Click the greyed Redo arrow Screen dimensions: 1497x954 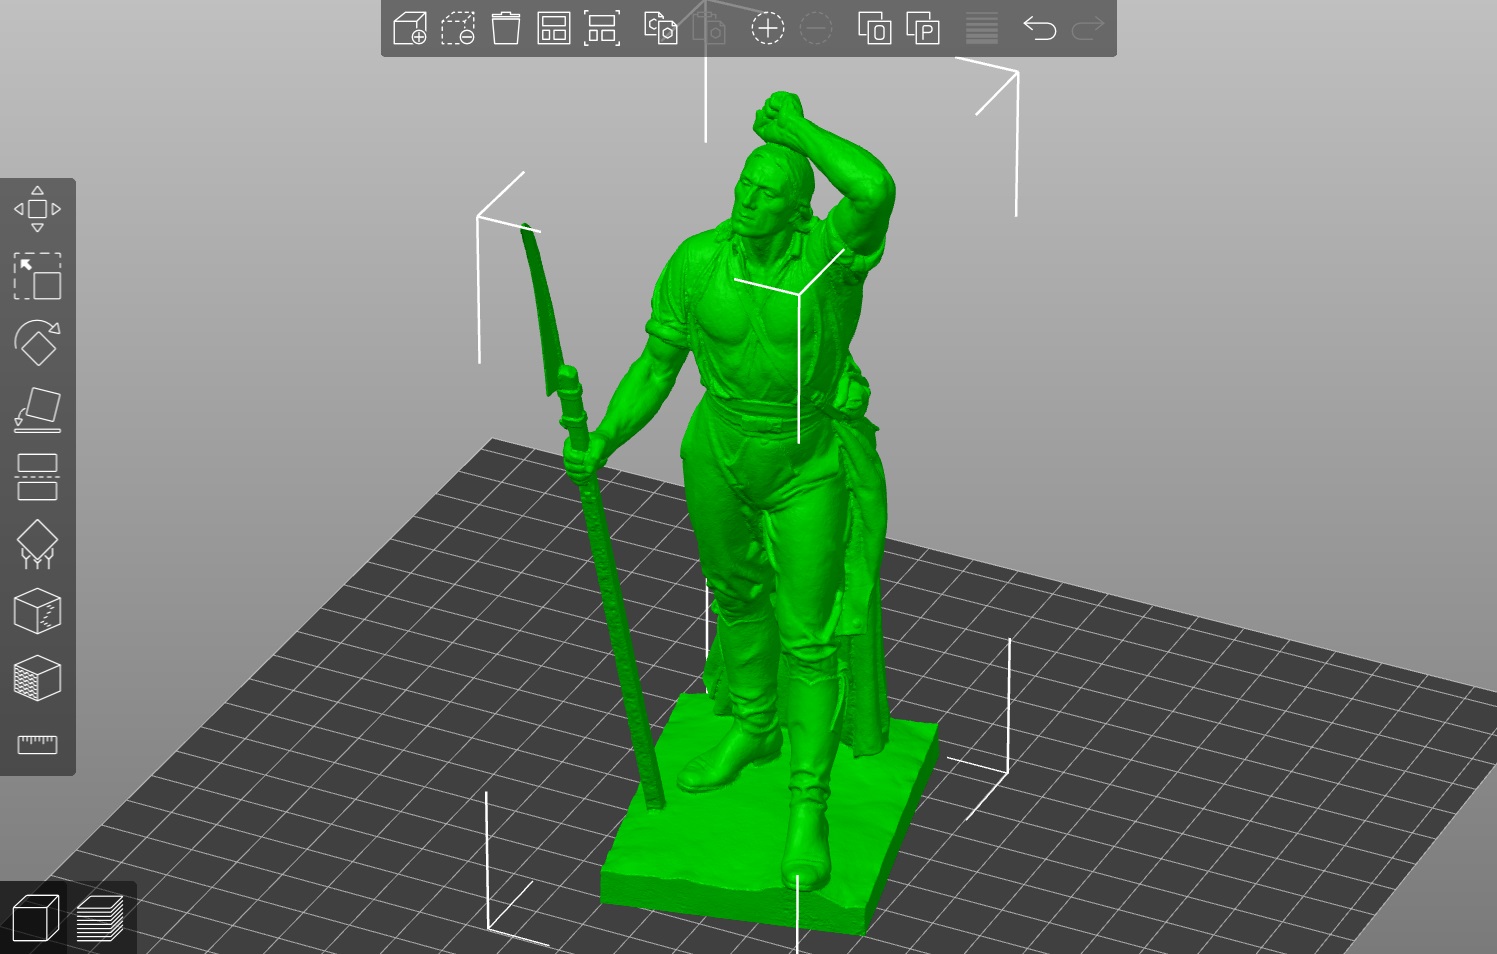pos(1088,28)
